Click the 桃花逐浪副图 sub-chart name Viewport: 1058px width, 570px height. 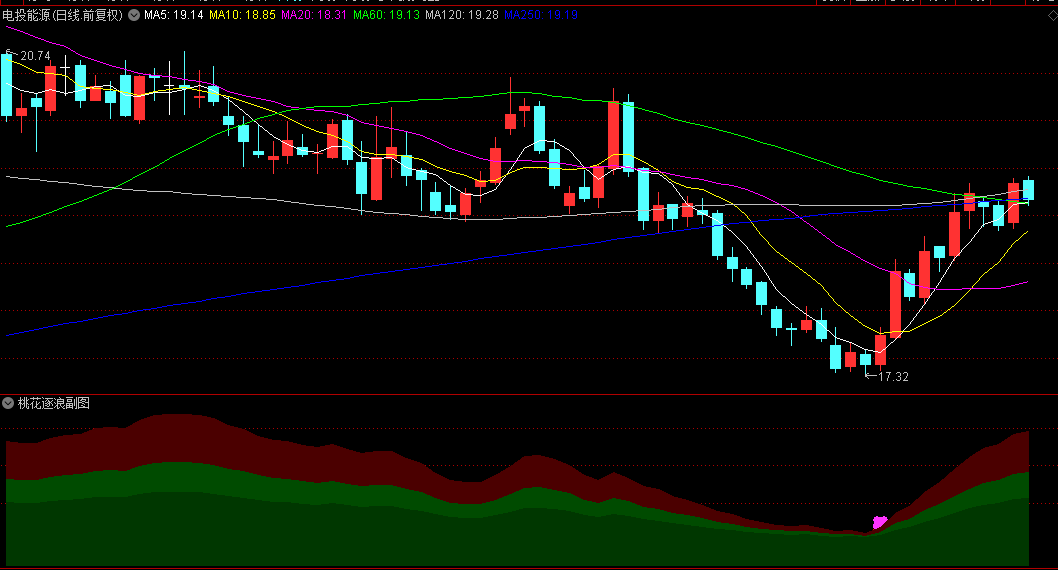pyautogui.click(x=53, y=403)
